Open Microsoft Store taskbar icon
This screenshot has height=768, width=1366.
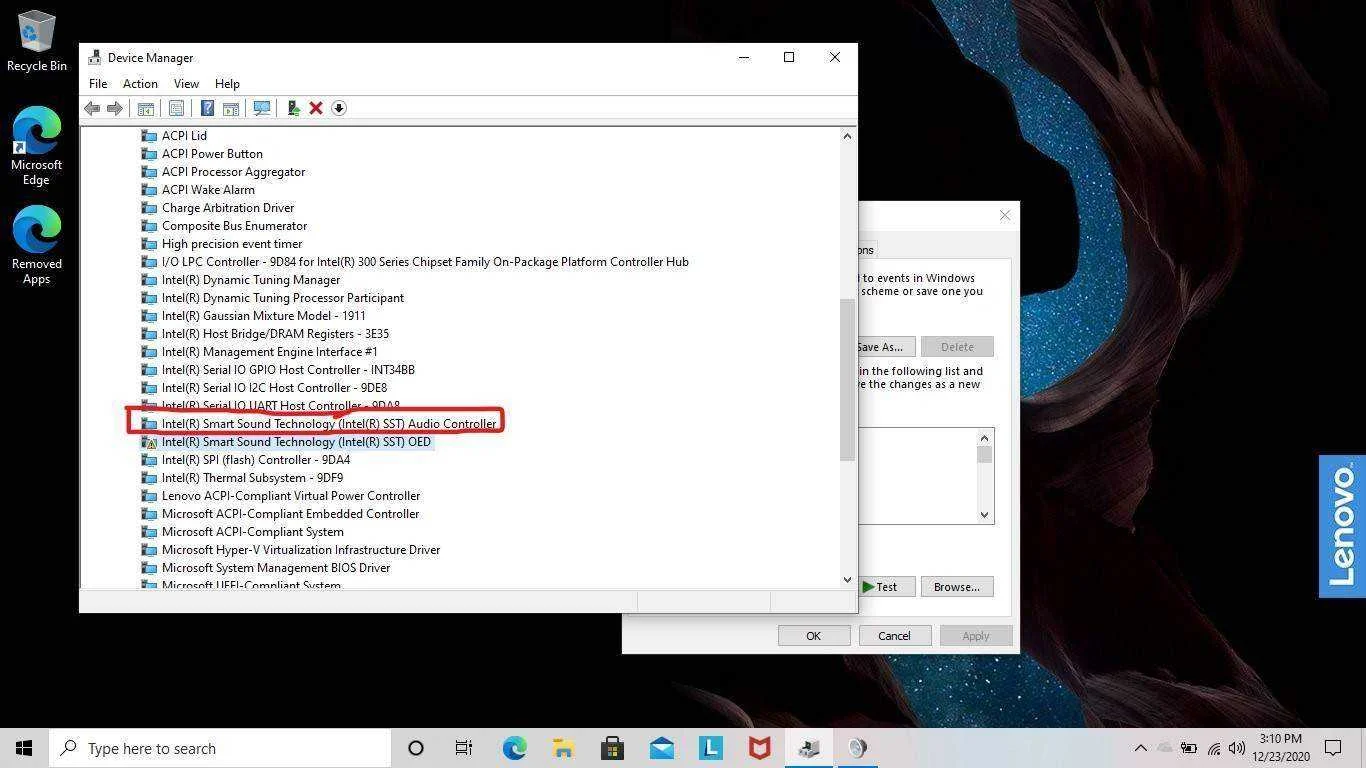(x=612, y=748)
